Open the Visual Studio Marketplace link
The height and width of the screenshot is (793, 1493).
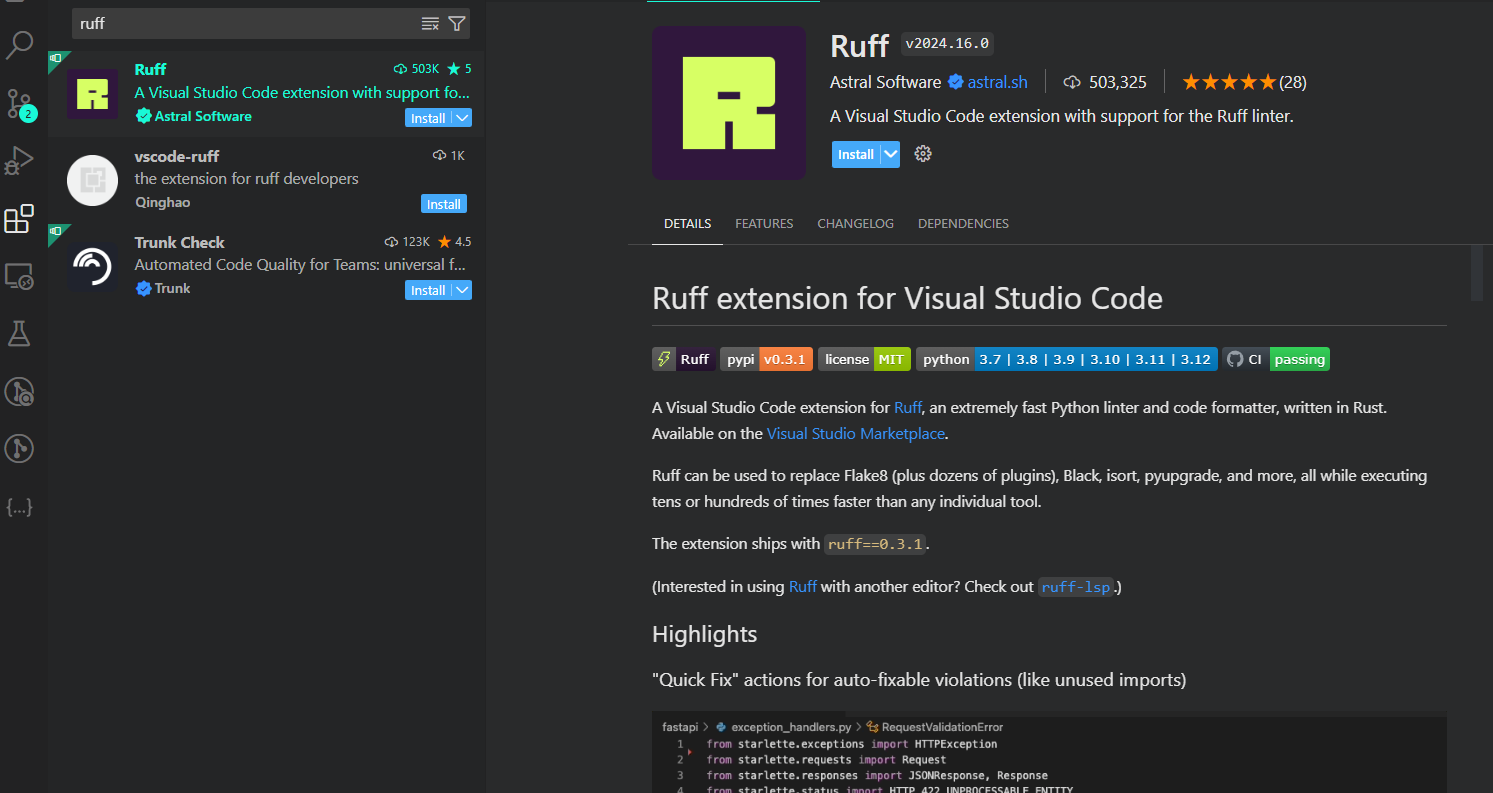(x=855, y=434)
